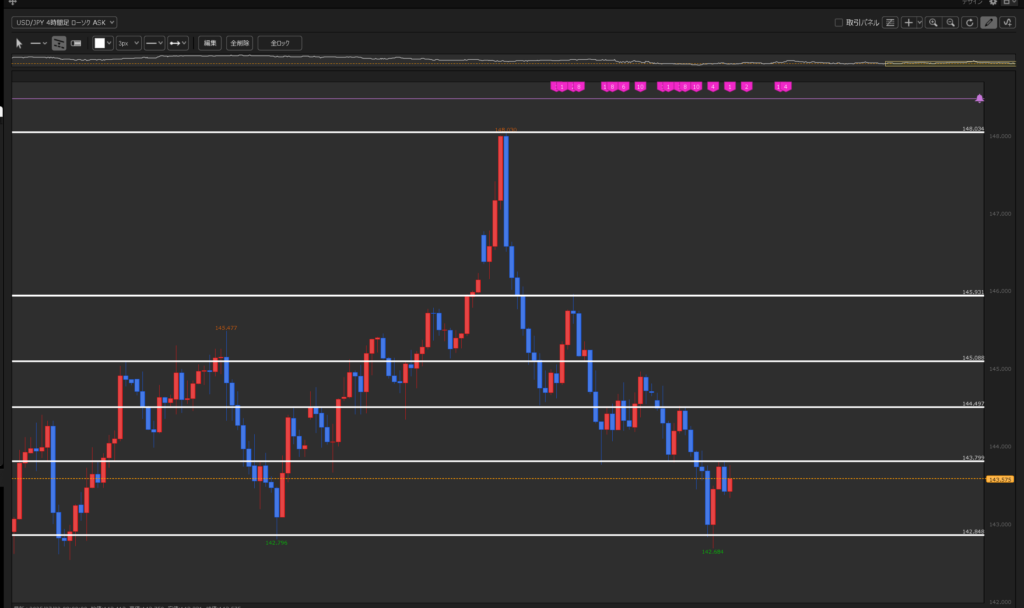The width and height of the screenshot is (1024, 608).
Task: Click the refresh reset chart icon
Action: click(x=970, y=22)
